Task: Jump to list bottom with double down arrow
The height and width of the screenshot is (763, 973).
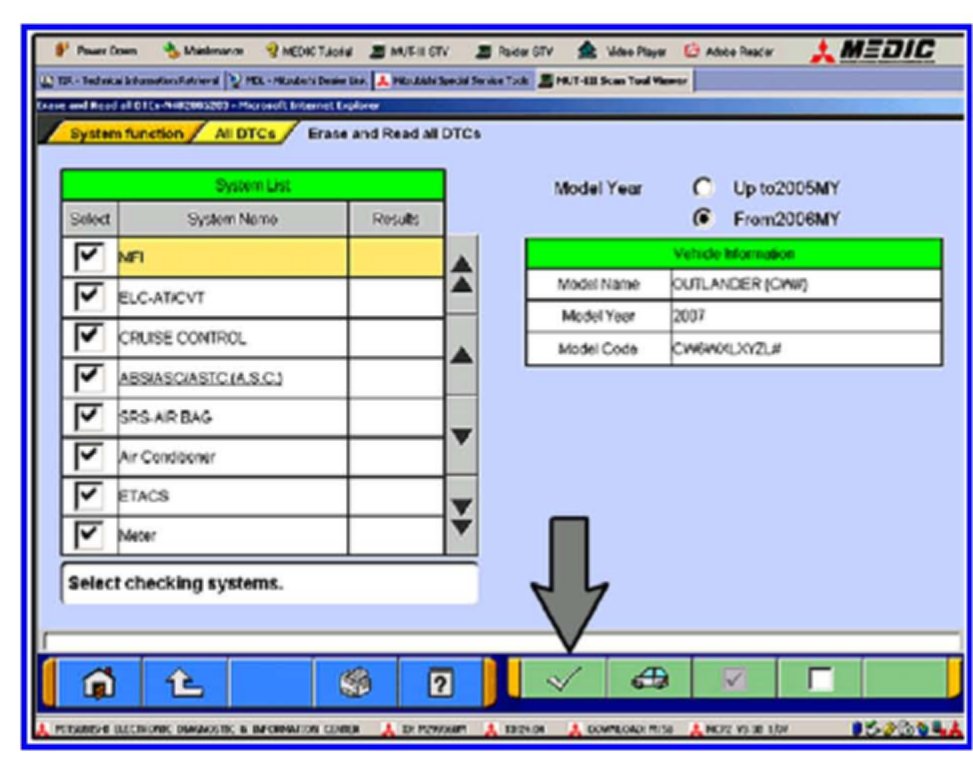Action: 461,516
